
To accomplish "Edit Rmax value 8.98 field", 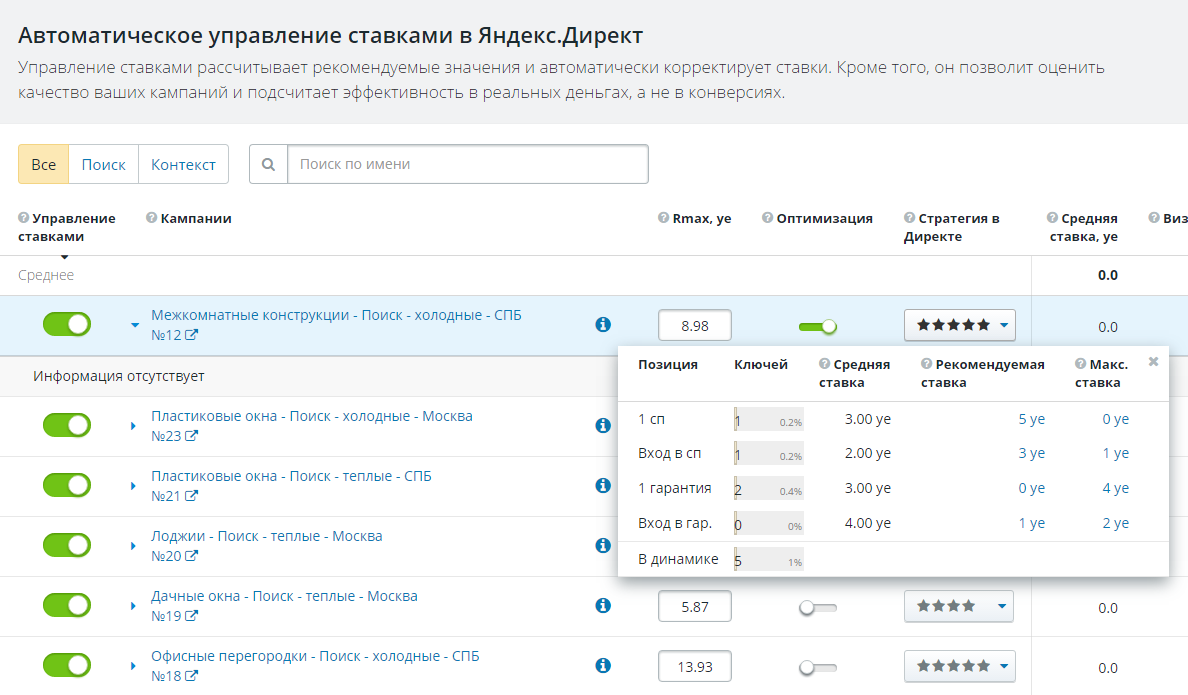I will coord(695,325).
